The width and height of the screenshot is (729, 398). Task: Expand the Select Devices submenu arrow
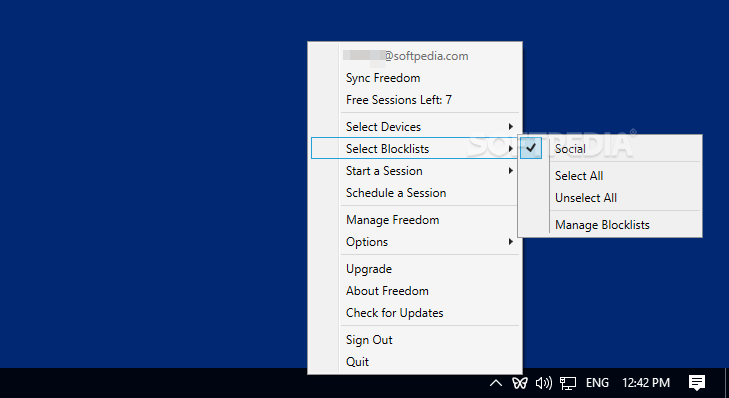pyautogui.click(x=510, y=126)
